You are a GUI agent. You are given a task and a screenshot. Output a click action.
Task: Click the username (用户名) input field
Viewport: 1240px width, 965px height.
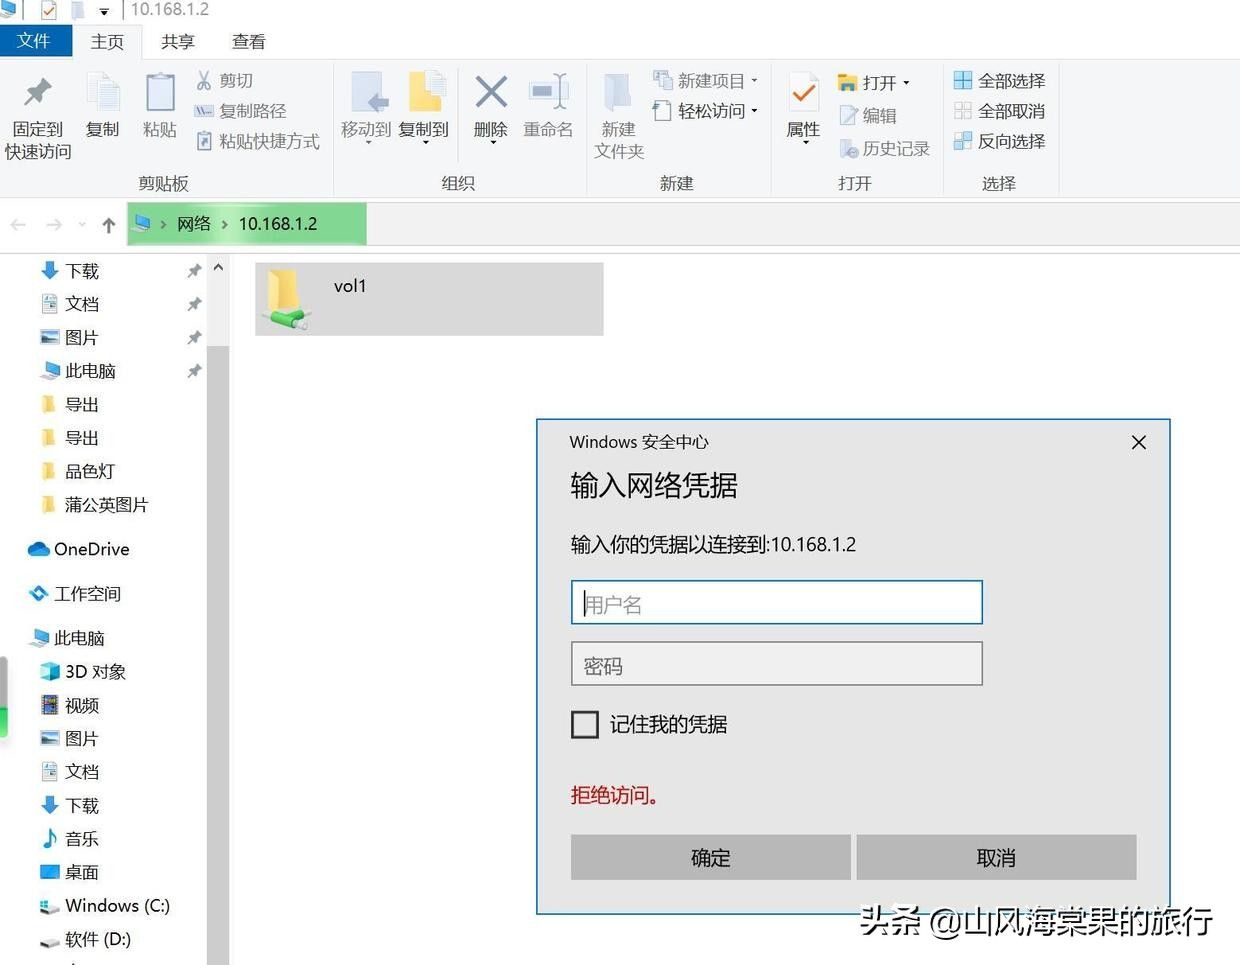776,603
